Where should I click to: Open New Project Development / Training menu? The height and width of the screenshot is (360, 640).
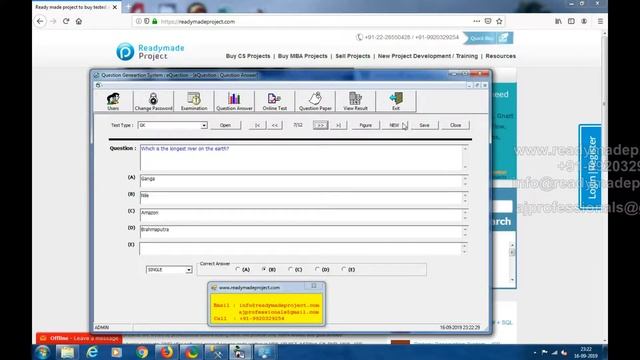(428, 56)
